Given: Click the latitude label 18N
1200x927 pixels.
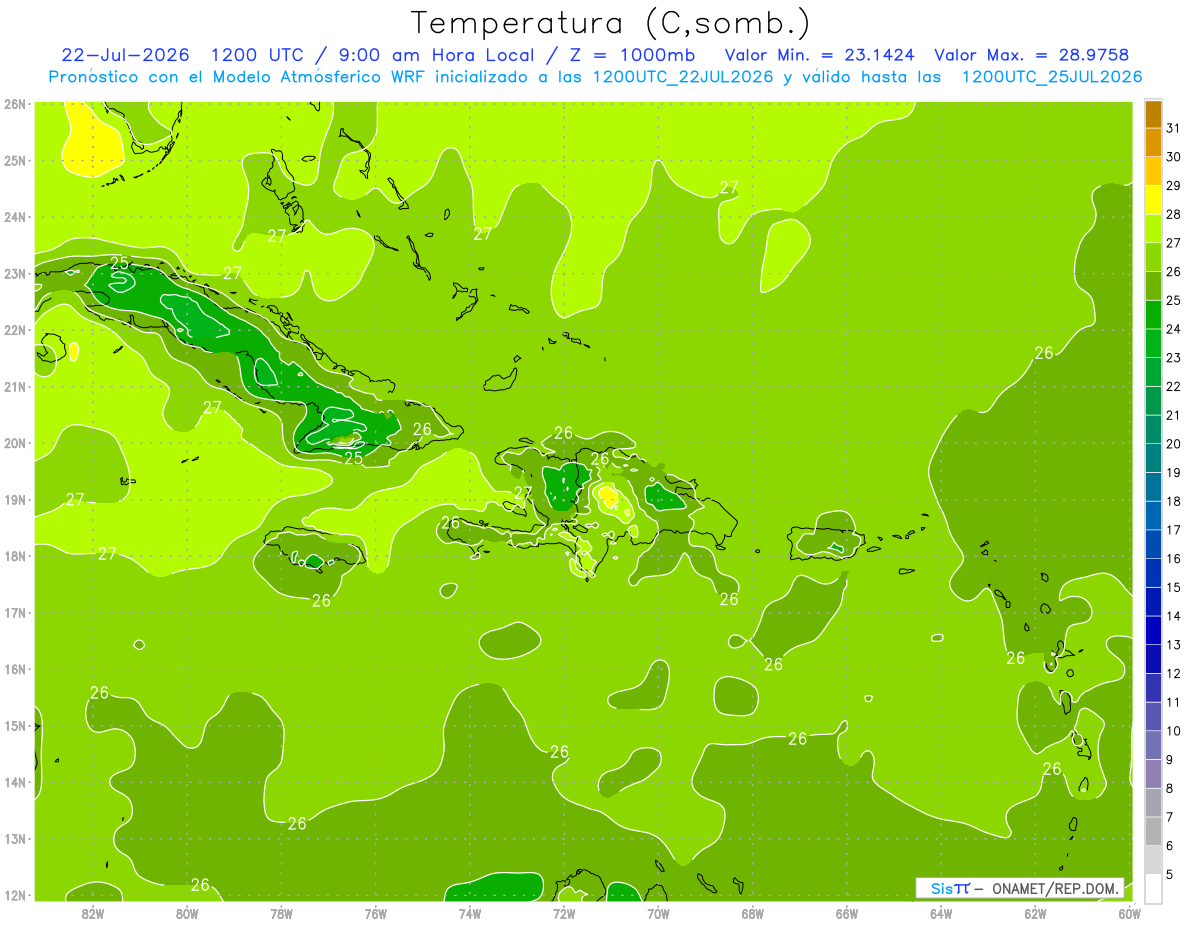Looking at the screenshot, I should click(x=15, y=556).
